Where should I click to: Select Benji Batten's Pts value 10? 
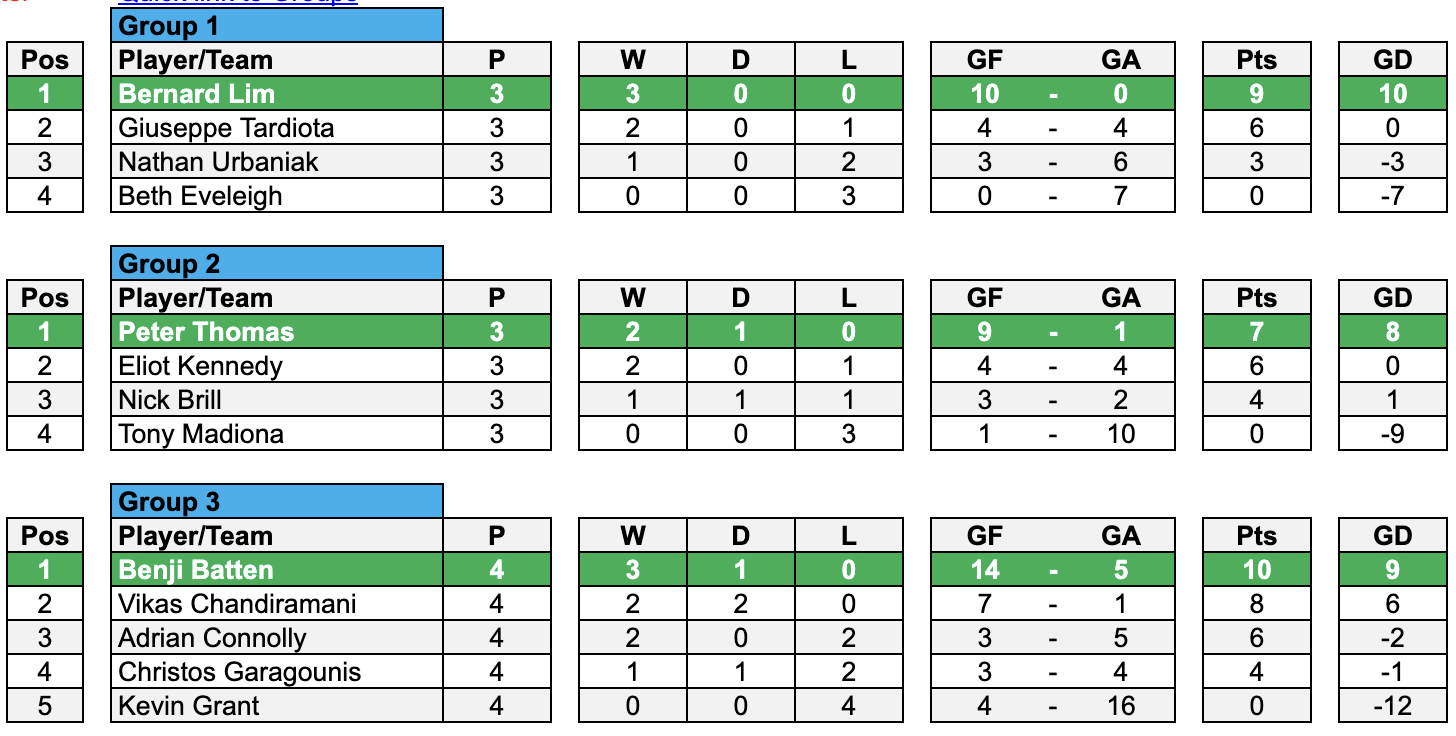pyautogui.click(x=1257, y=570)
